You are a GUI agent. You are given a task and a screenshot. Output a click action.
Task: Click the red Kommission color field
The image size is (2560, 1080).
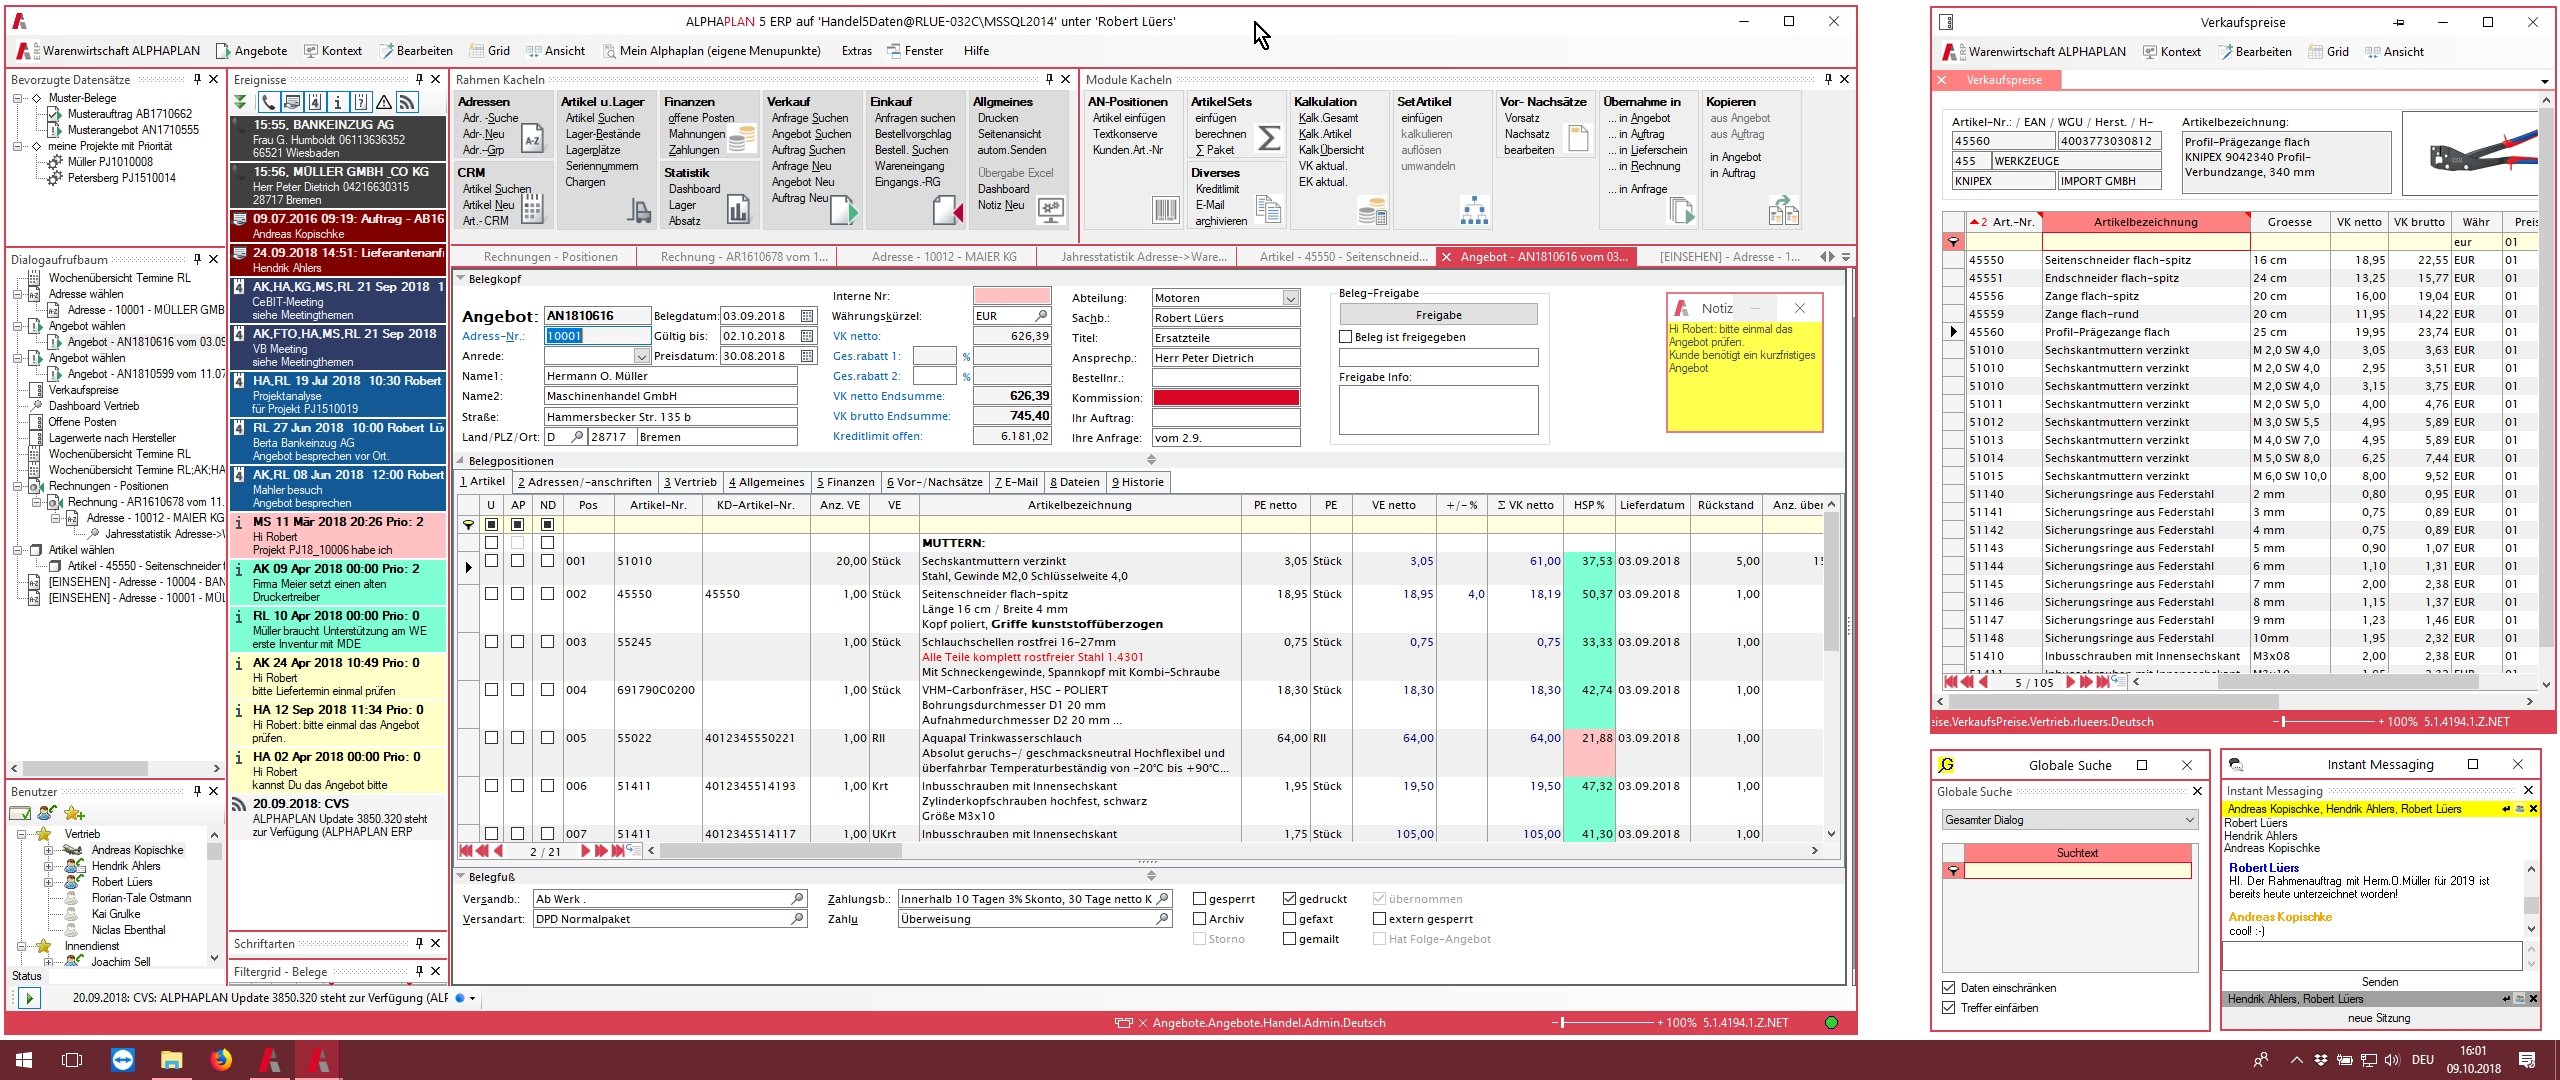point(1226,398)
